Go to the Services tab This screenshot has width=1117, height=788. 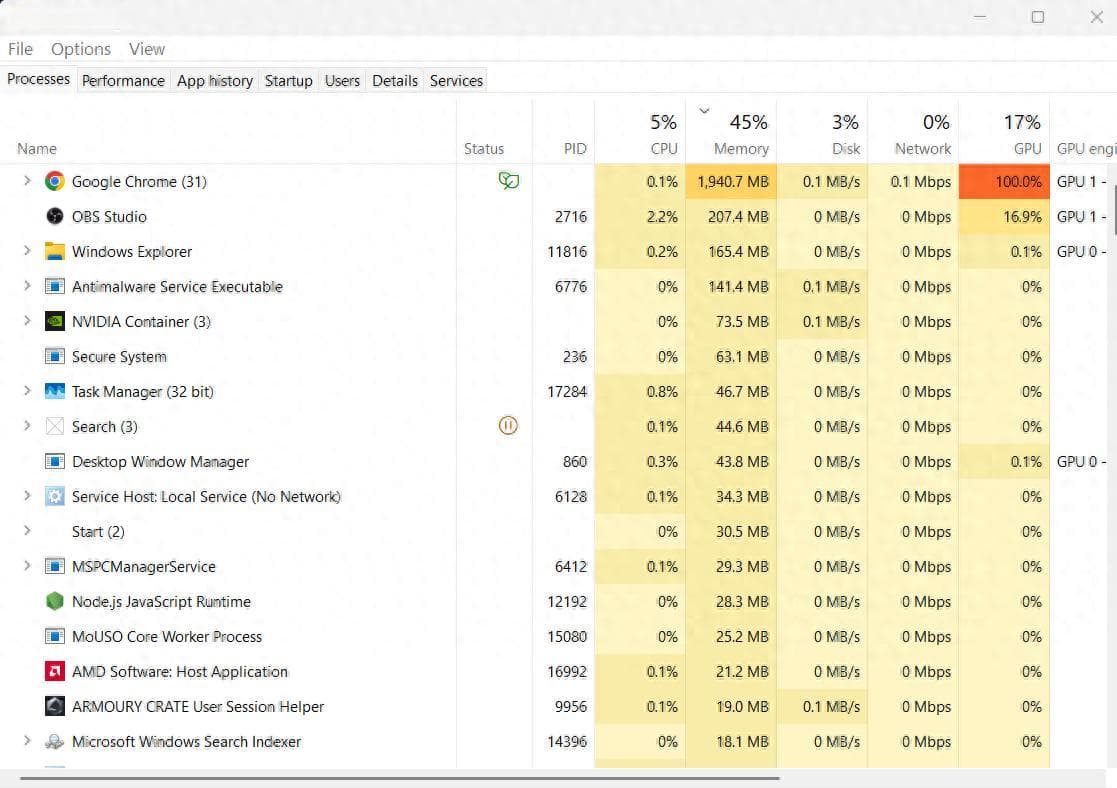[456, 81]
